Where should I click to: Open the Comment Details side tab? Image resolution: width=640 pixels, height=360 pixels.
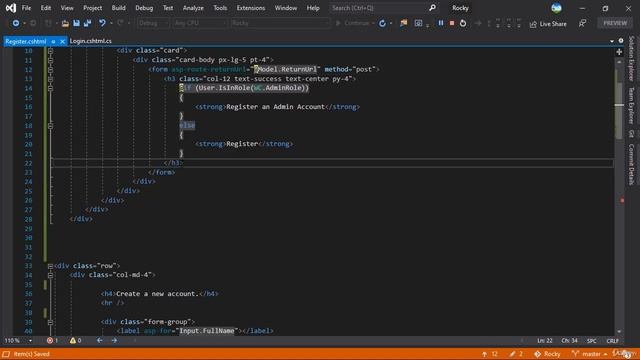point(631,164)
